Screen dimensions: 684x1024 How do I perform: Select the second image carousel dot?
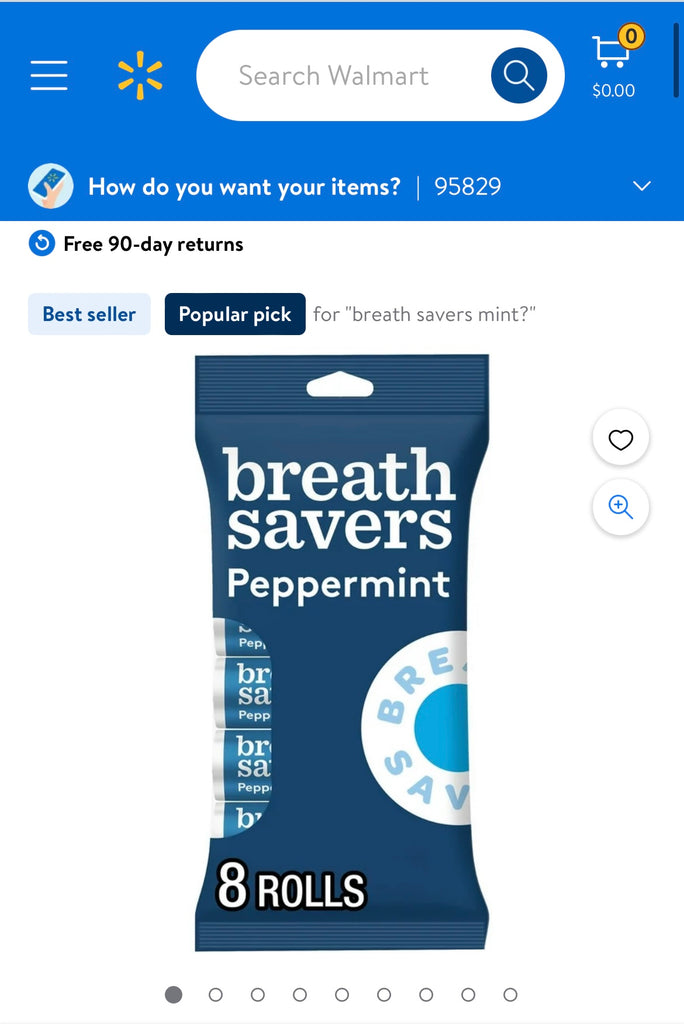(216, 995)
